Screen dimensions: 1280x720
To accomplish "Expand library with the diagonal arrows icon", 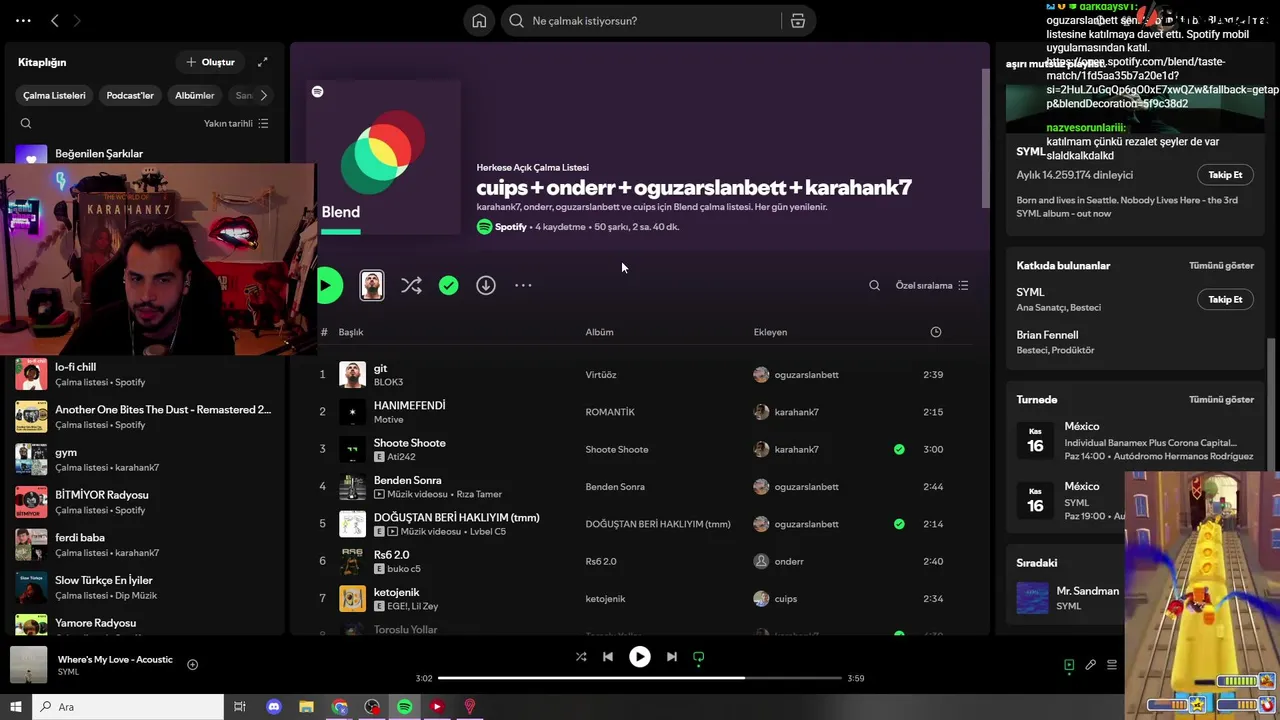I will coord(263,62).
